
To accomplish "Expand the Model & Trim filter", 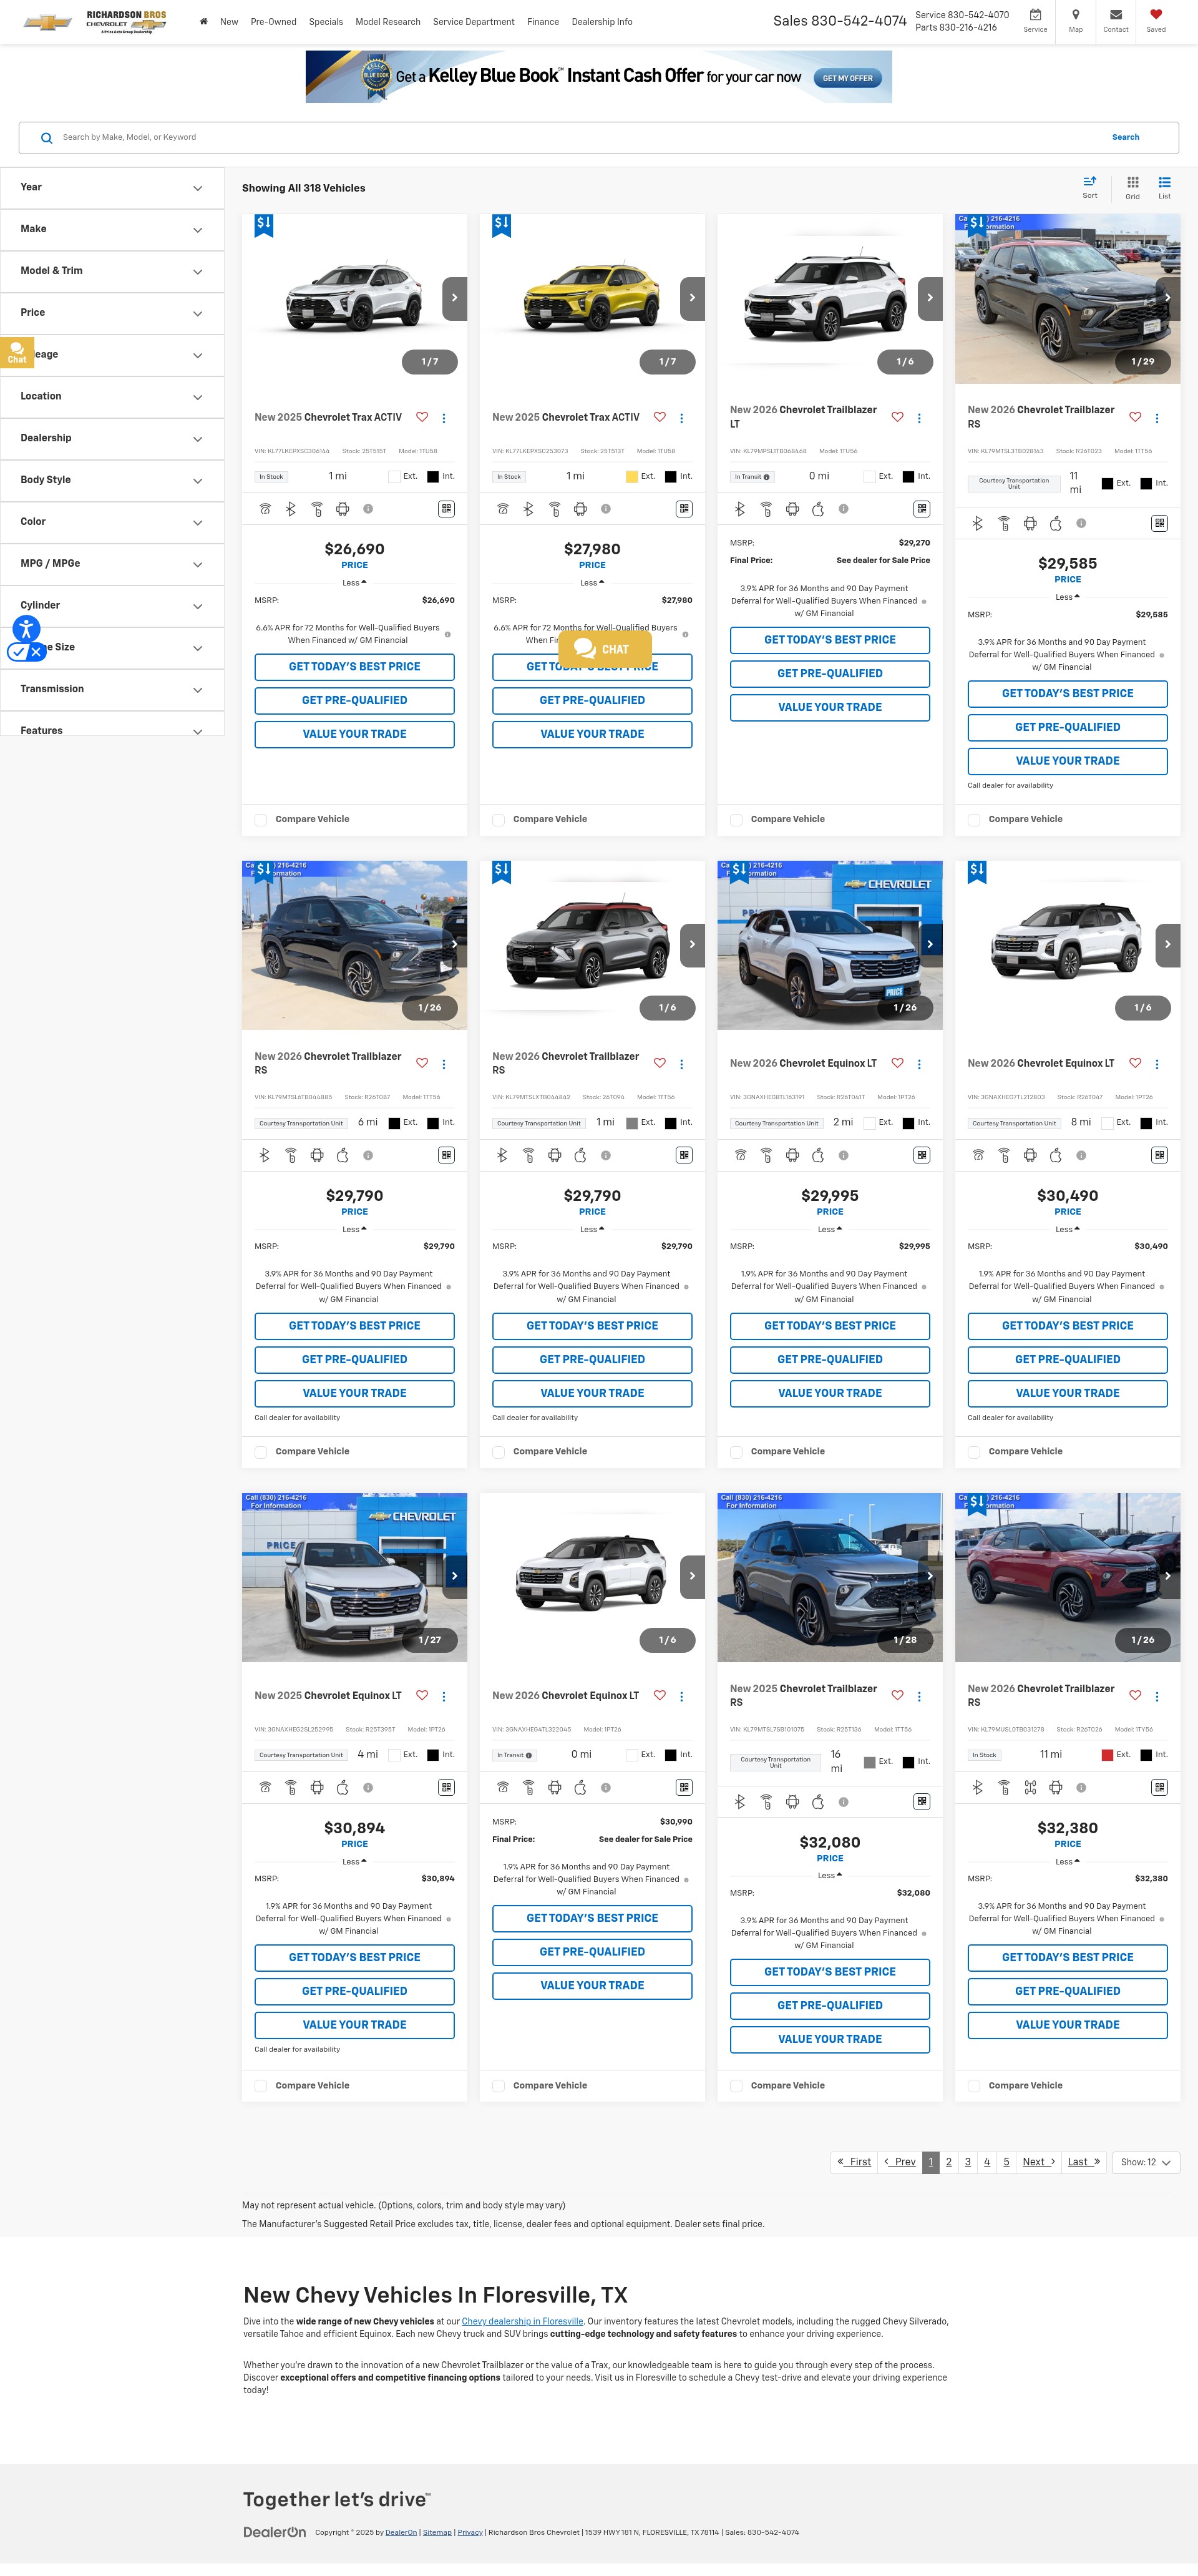I will [x=112, y=271].
